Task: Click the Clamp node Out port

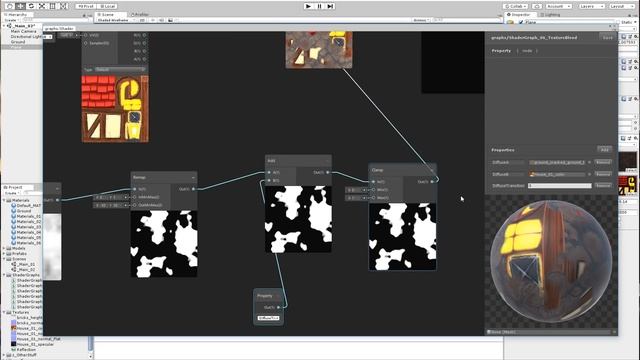Action: pos(432,182)
